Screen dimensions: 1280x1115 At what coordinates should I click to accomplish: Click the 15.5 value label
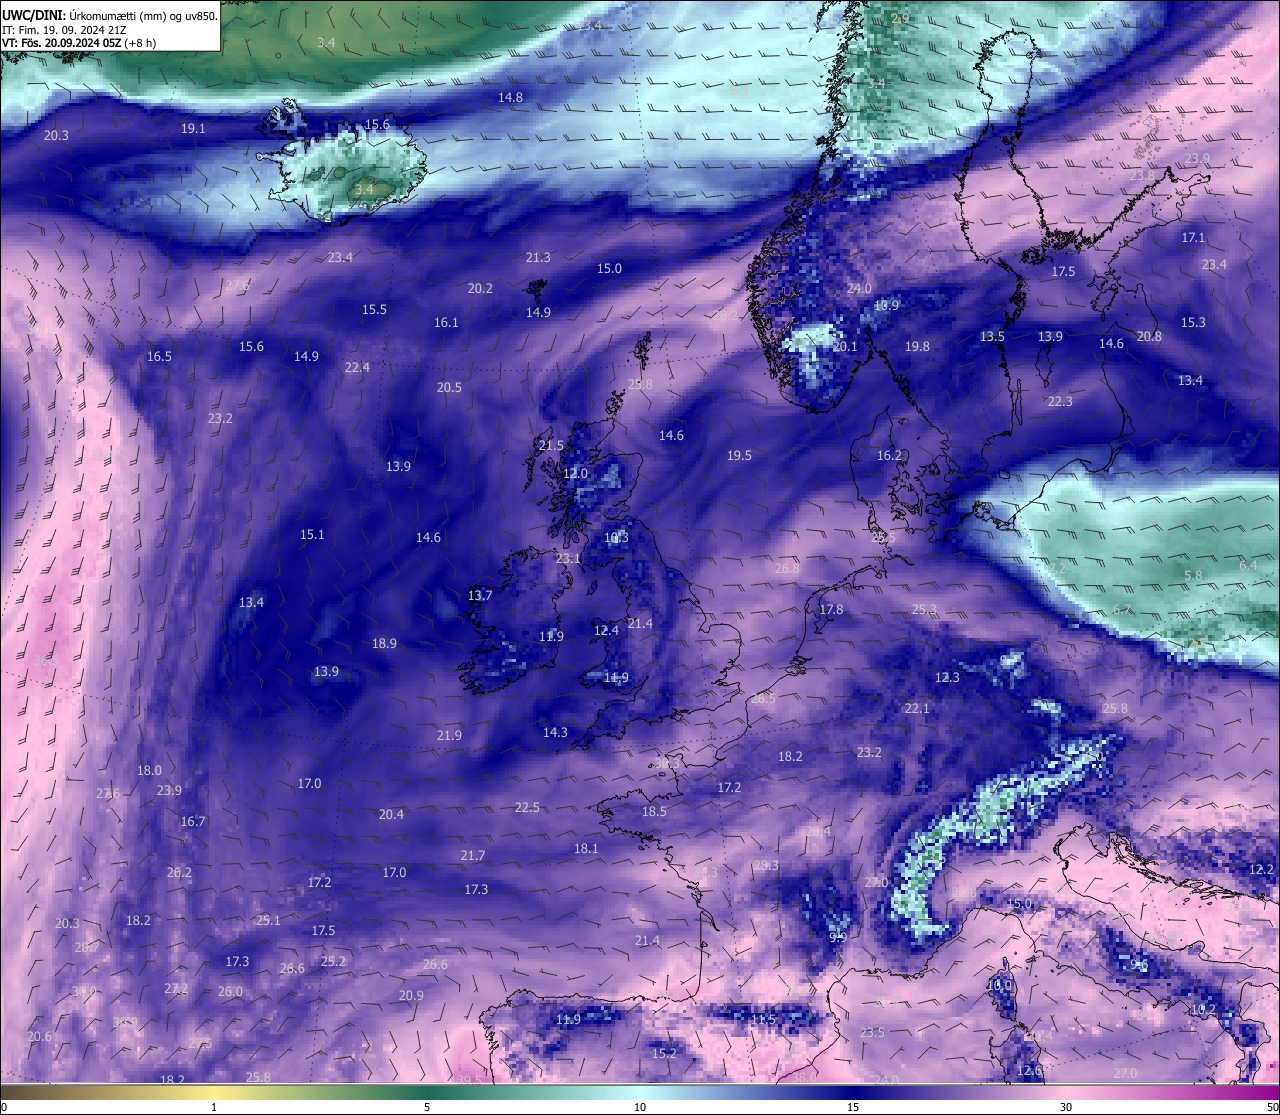(x=374, y=311)
